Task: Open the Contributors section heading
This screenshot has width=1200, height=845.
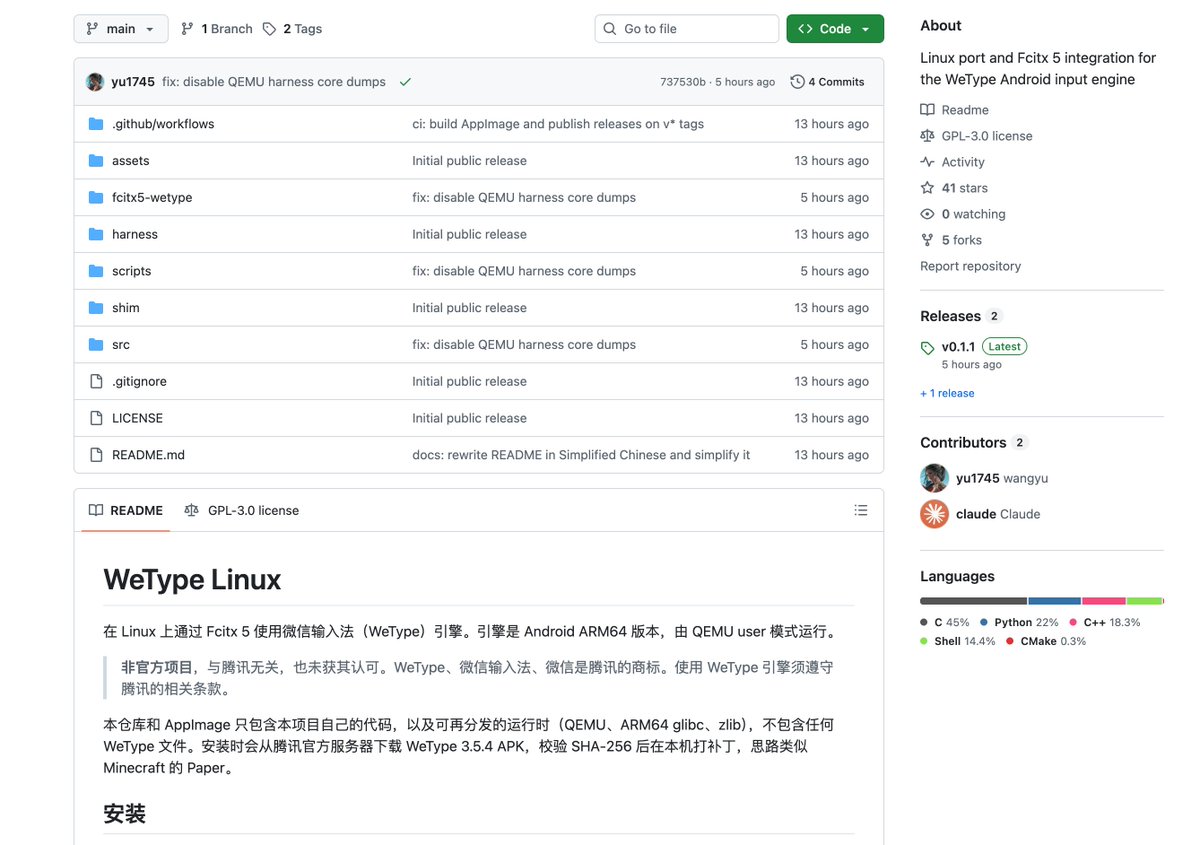Action: click(963, 442)
